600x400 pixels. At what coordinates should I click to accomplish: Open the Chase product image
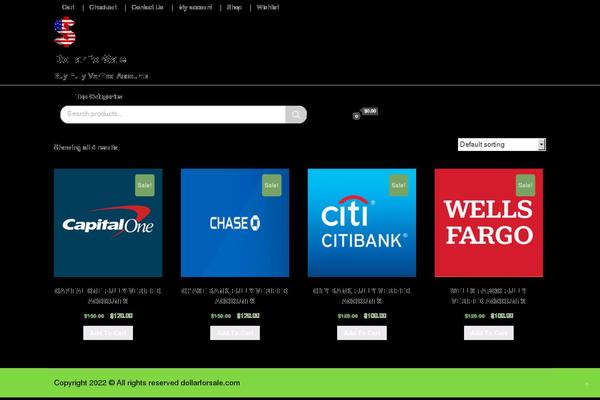[x=235, y=223]
